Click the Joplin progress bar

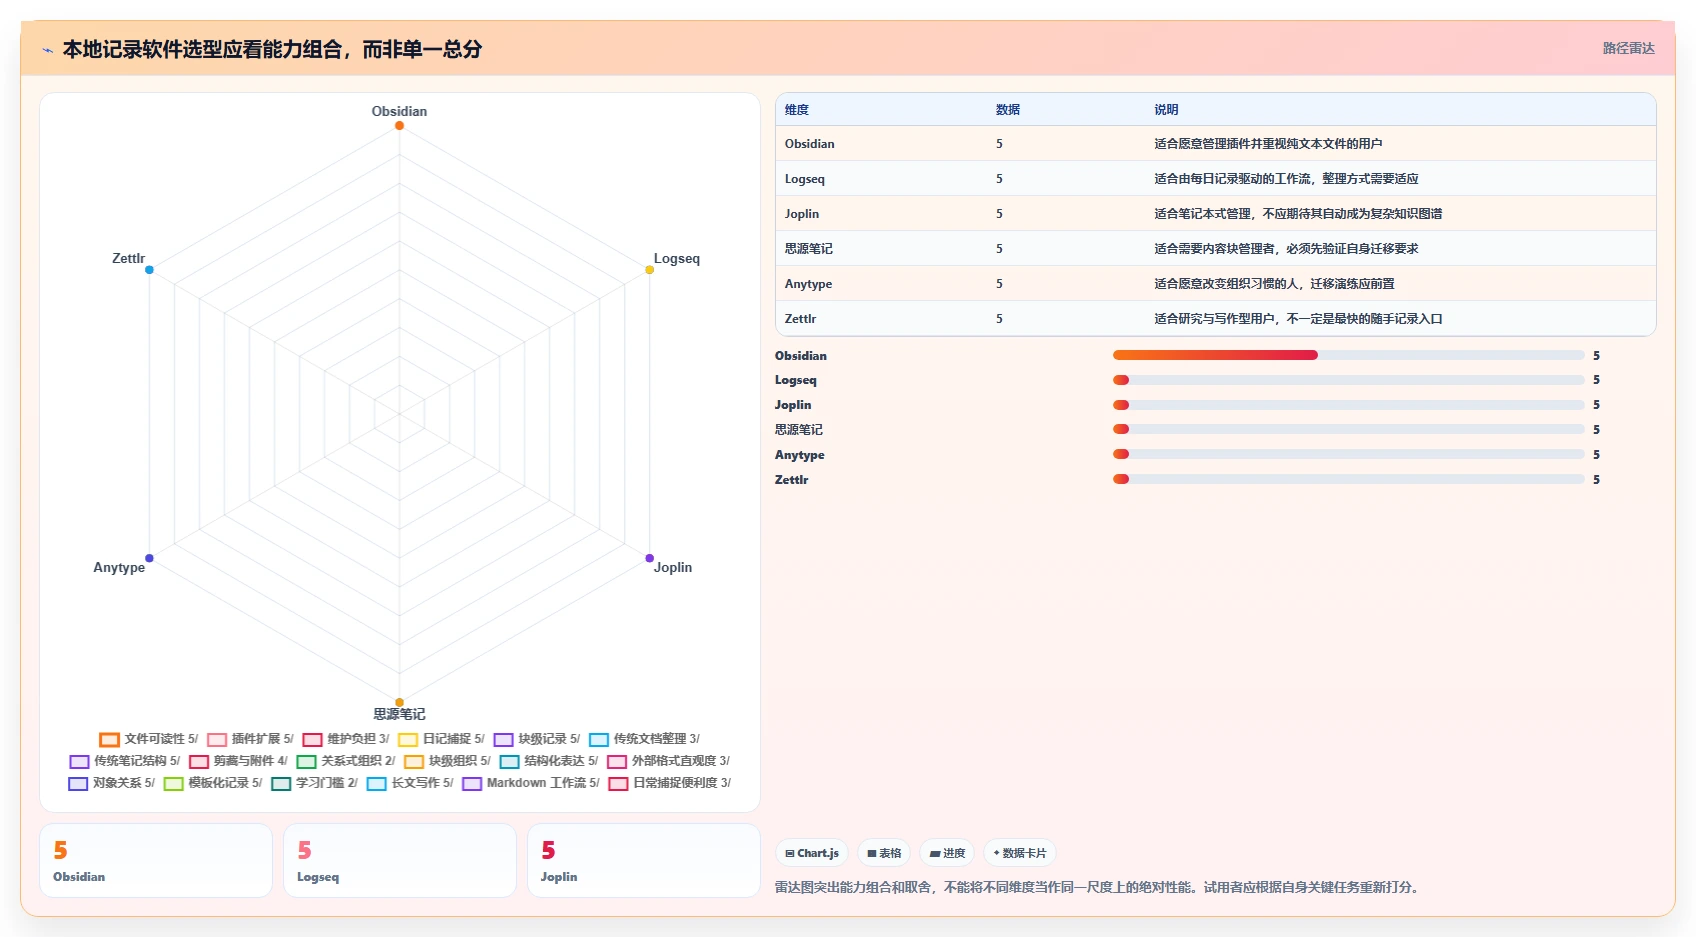pos(1349,405)
